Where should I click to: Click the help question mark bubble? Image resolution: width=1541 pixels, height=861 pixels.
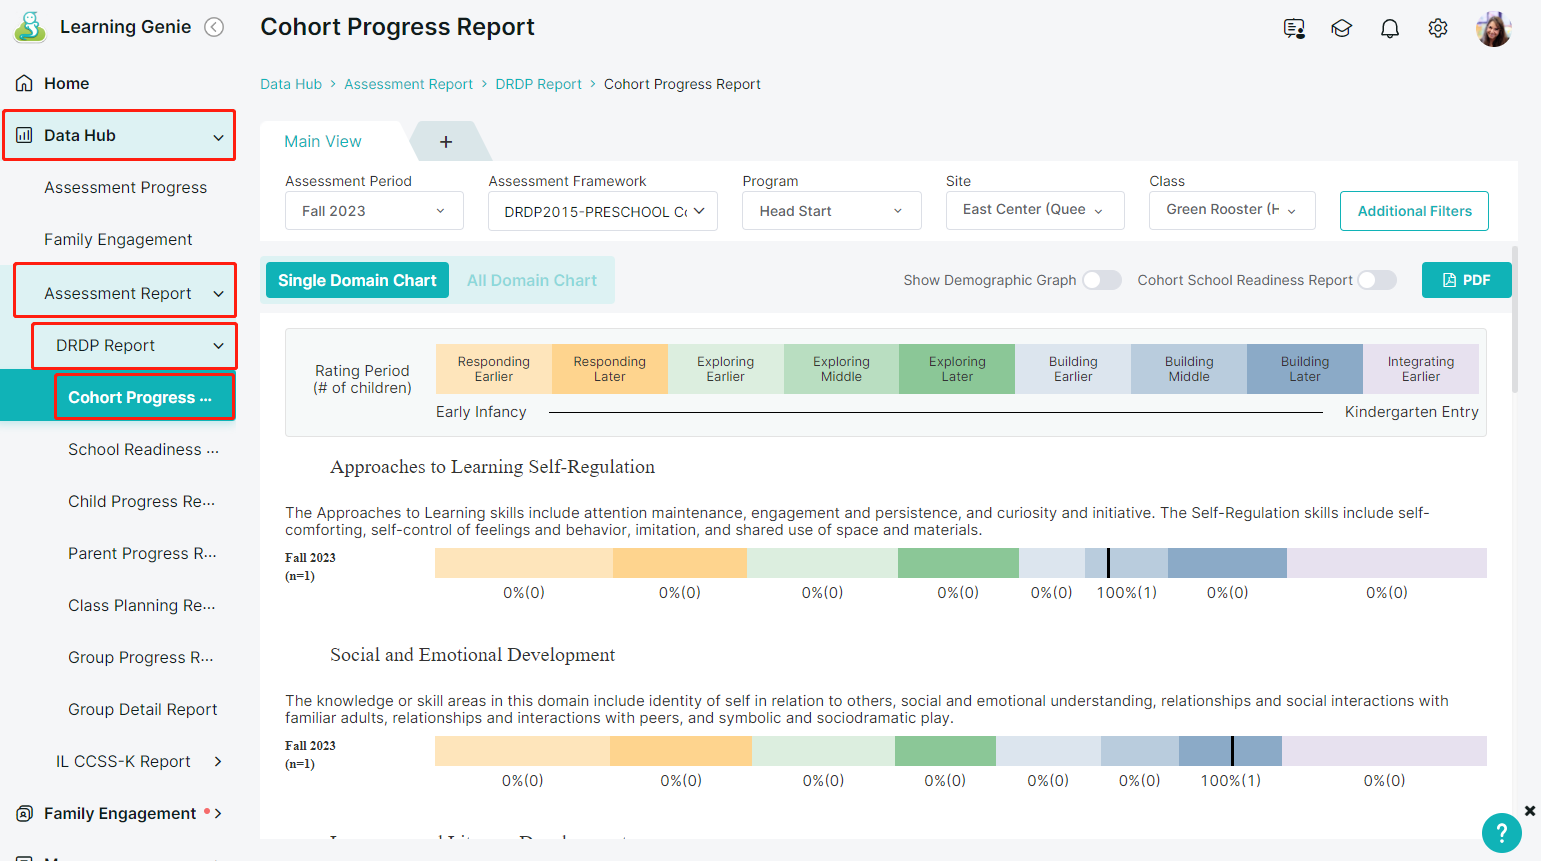(1502, 832)
